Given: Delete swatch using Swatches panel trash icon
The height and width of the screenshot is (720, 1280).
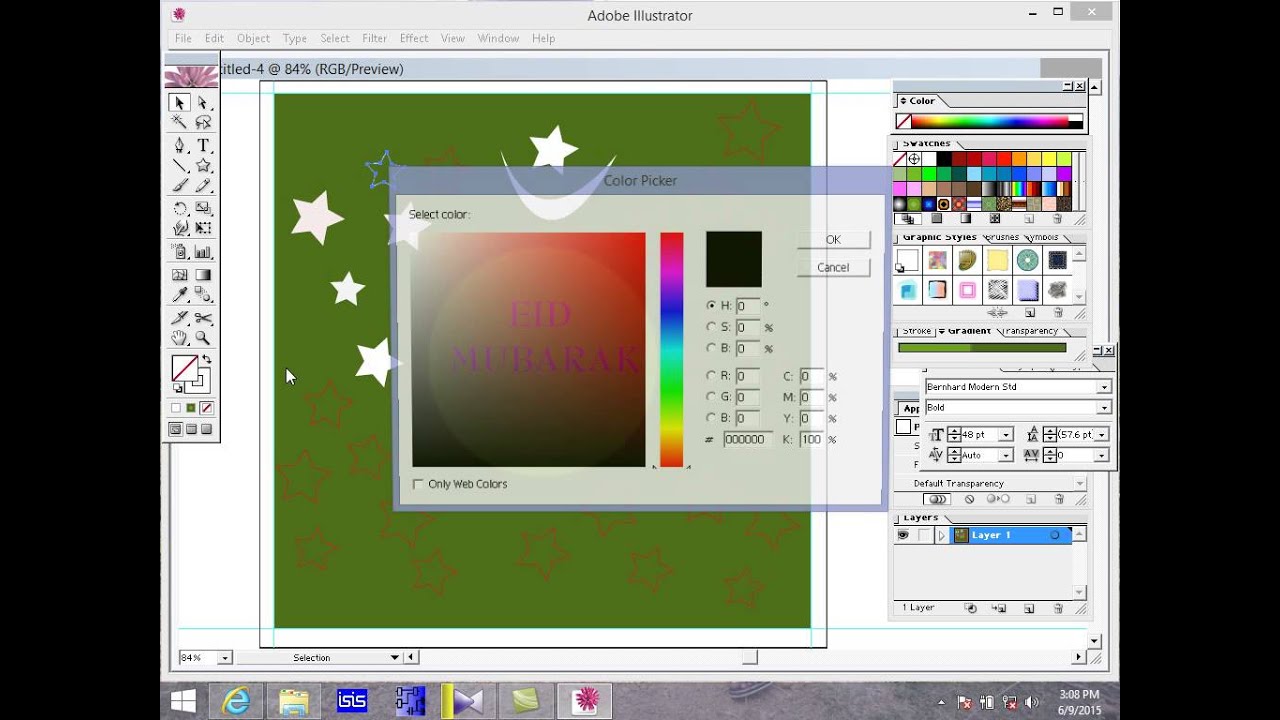Looking at the screenshot, I should (x=1058, y=219).
